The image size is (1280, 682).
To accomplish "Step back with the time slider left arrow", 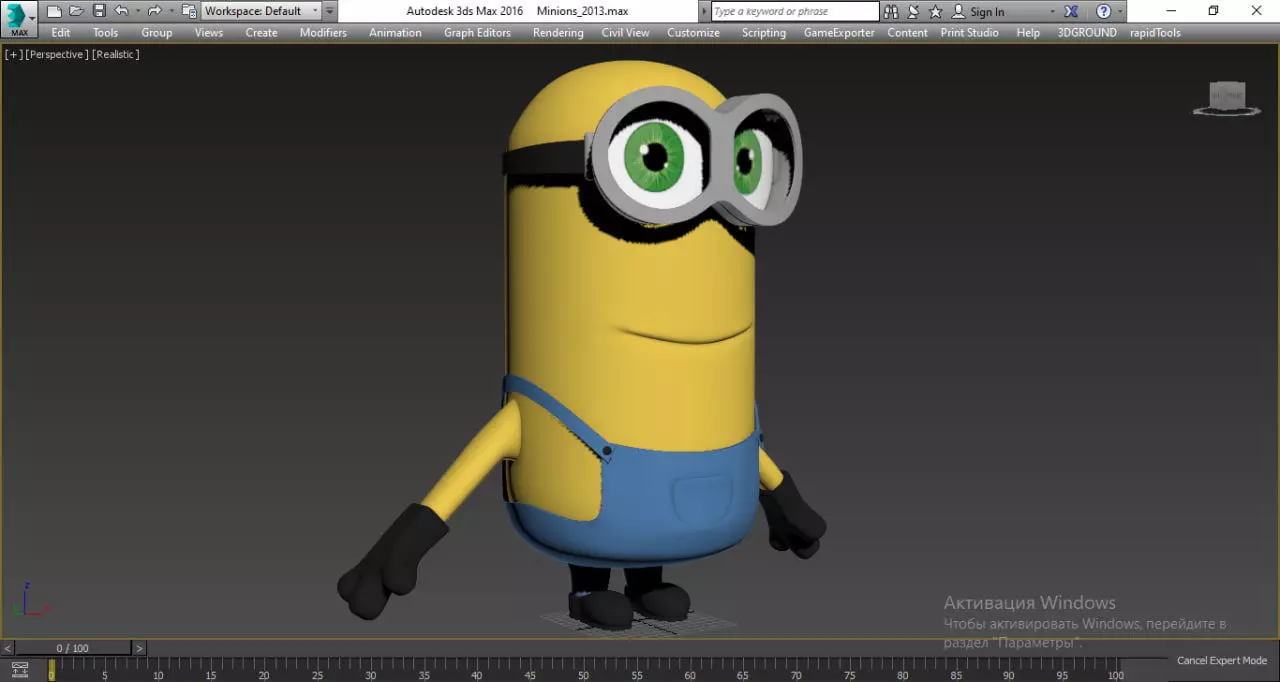I will [7, 648].
